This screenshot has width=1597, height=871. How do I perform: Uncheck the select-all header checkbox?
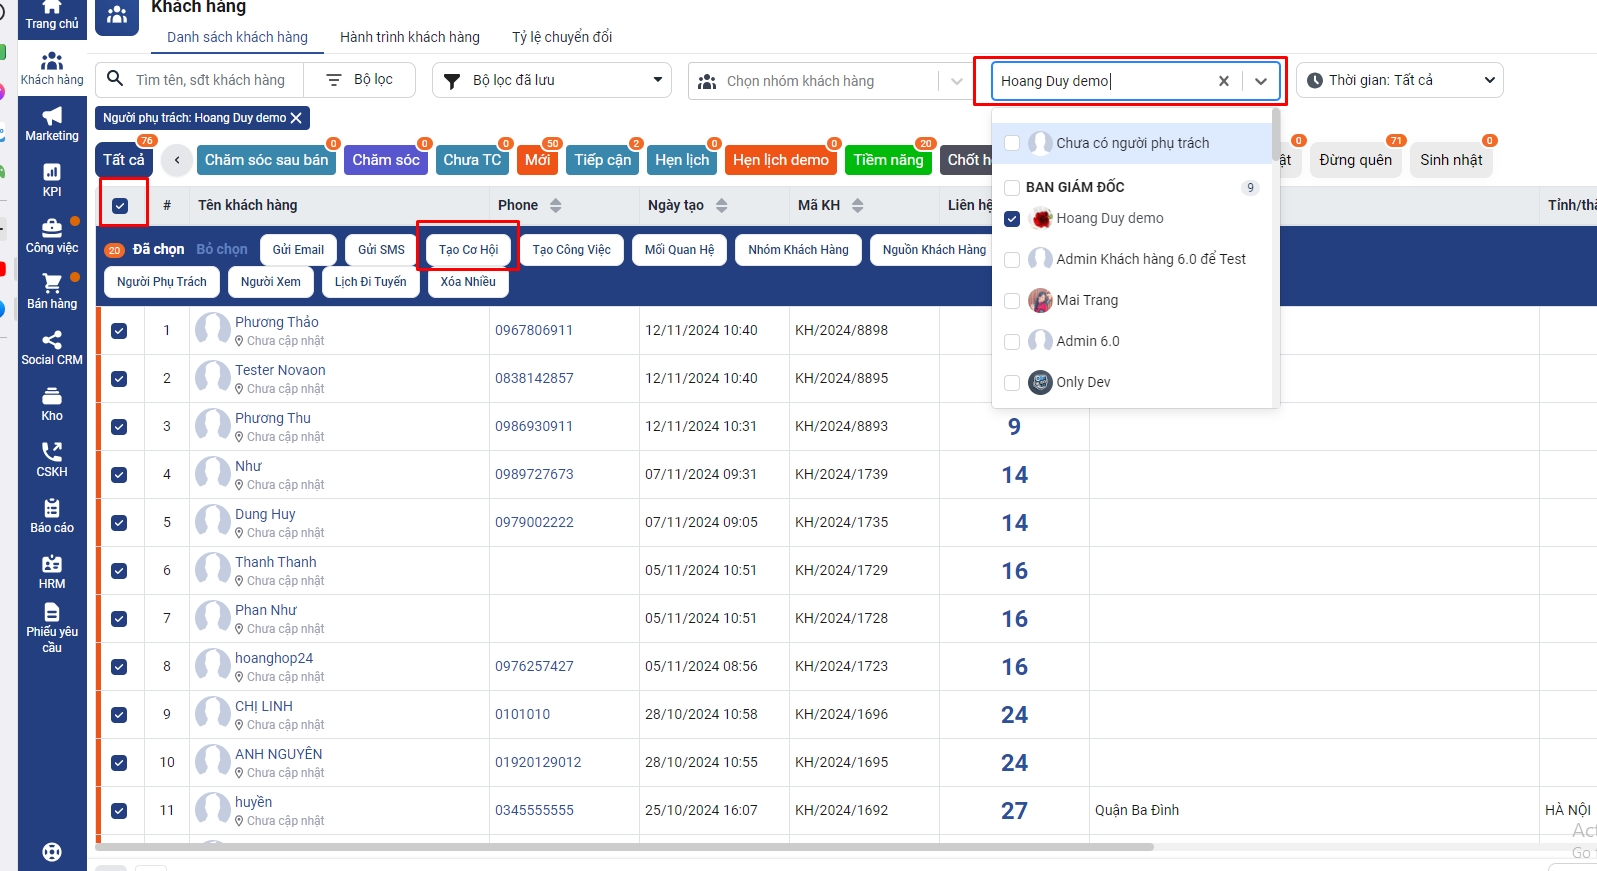[x=120, y=206]
